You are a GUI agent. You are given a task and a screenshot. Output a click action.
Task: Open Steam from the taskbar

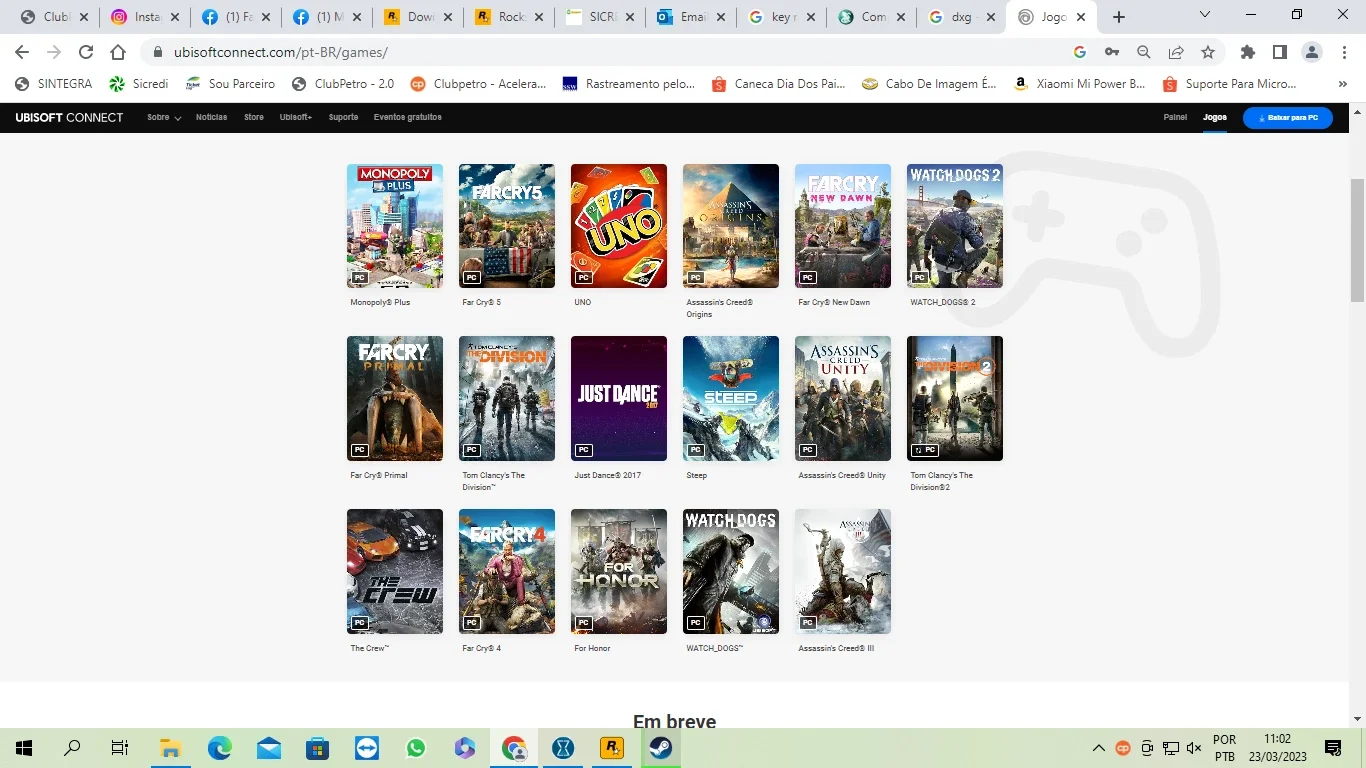(660, 747)
